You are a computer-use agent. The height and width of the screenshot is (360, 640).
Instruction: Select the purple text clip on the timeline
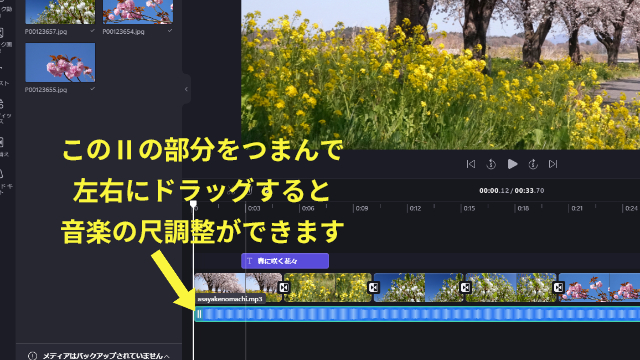[x=285, y=261]
